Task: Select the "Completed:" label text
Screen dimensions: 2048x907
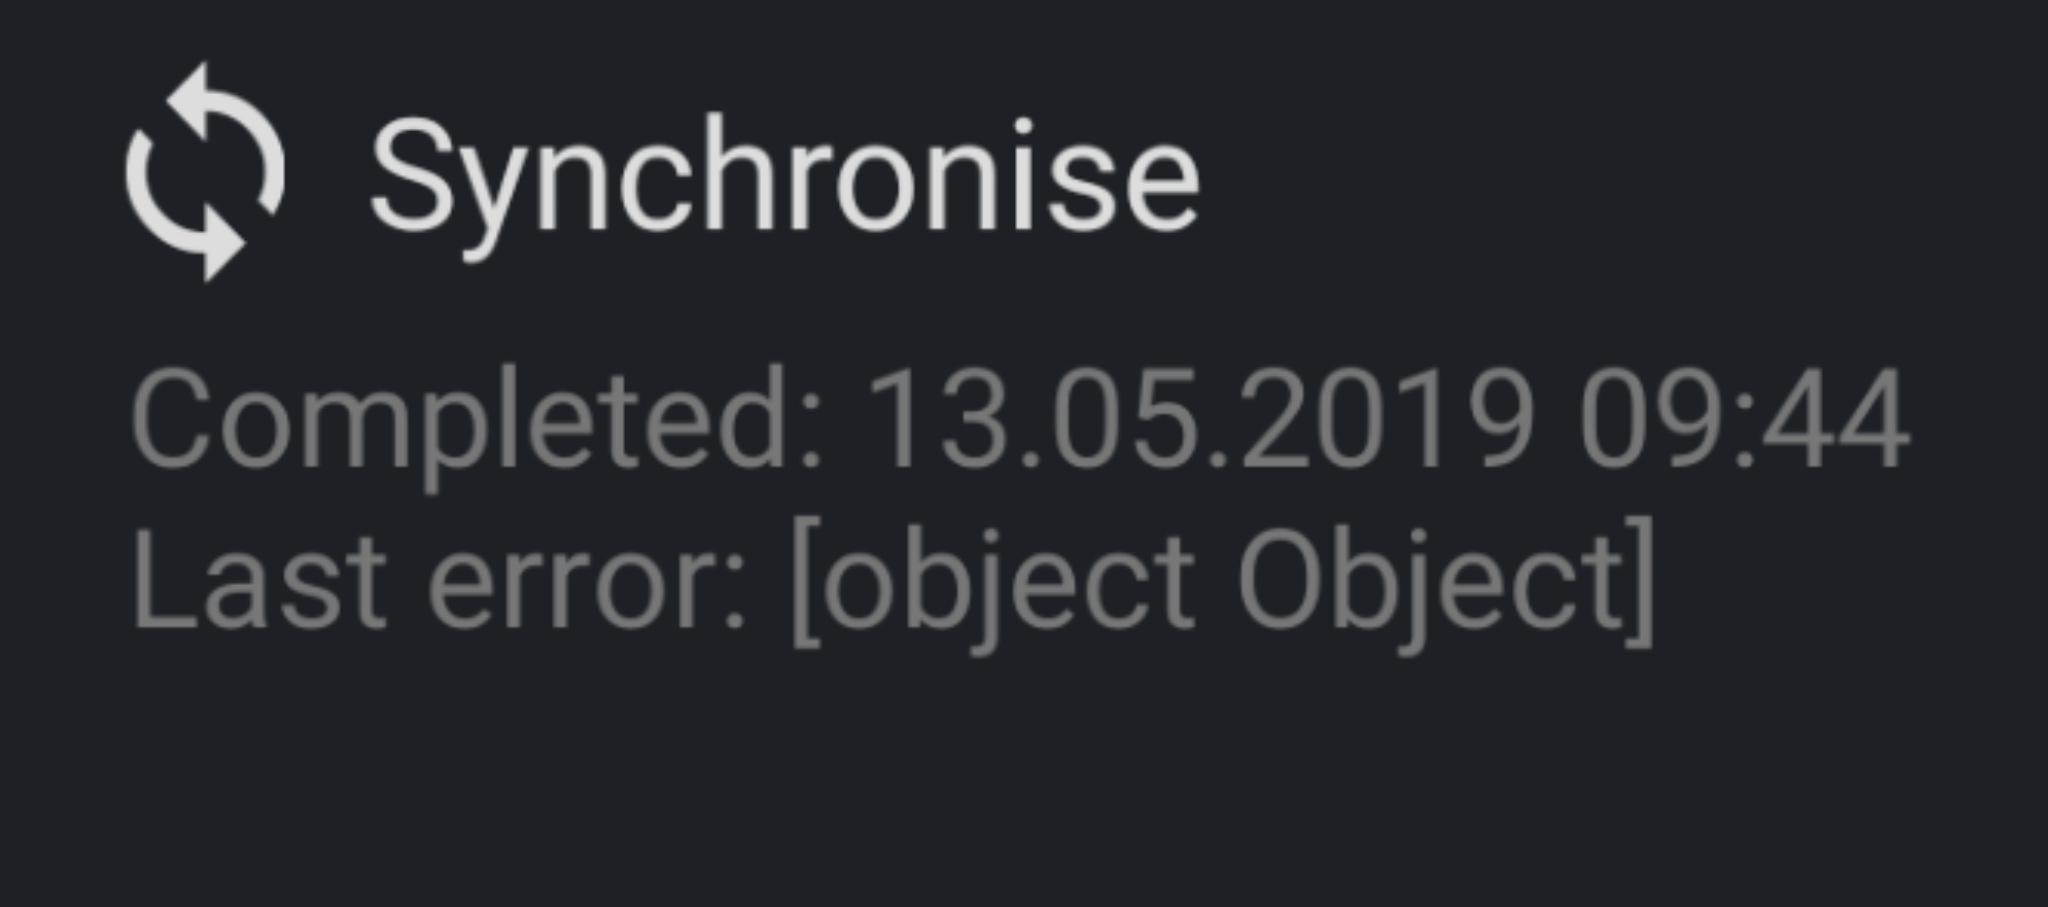Action: pyautogui.click(x=477, y=418)
